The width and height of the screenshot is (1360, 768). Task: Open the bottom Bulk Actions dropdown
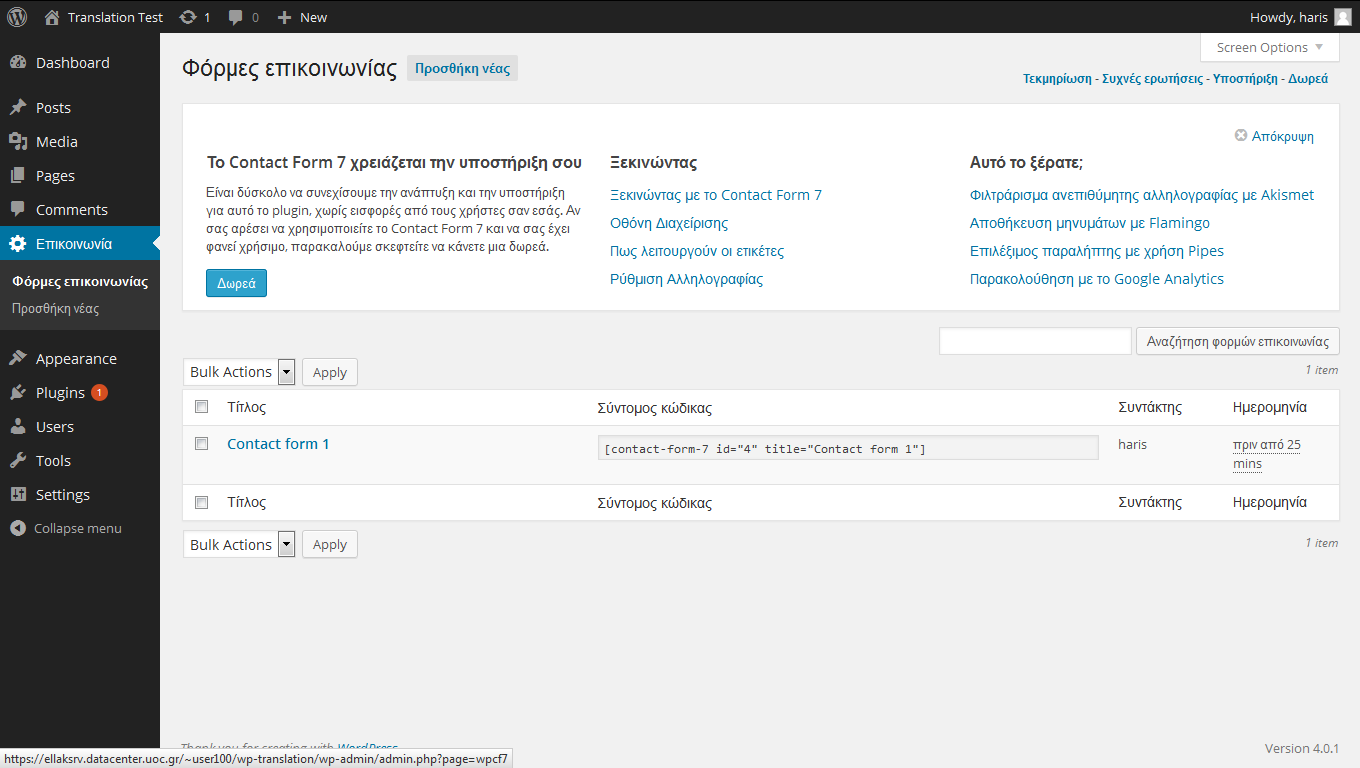pos(239,545)
